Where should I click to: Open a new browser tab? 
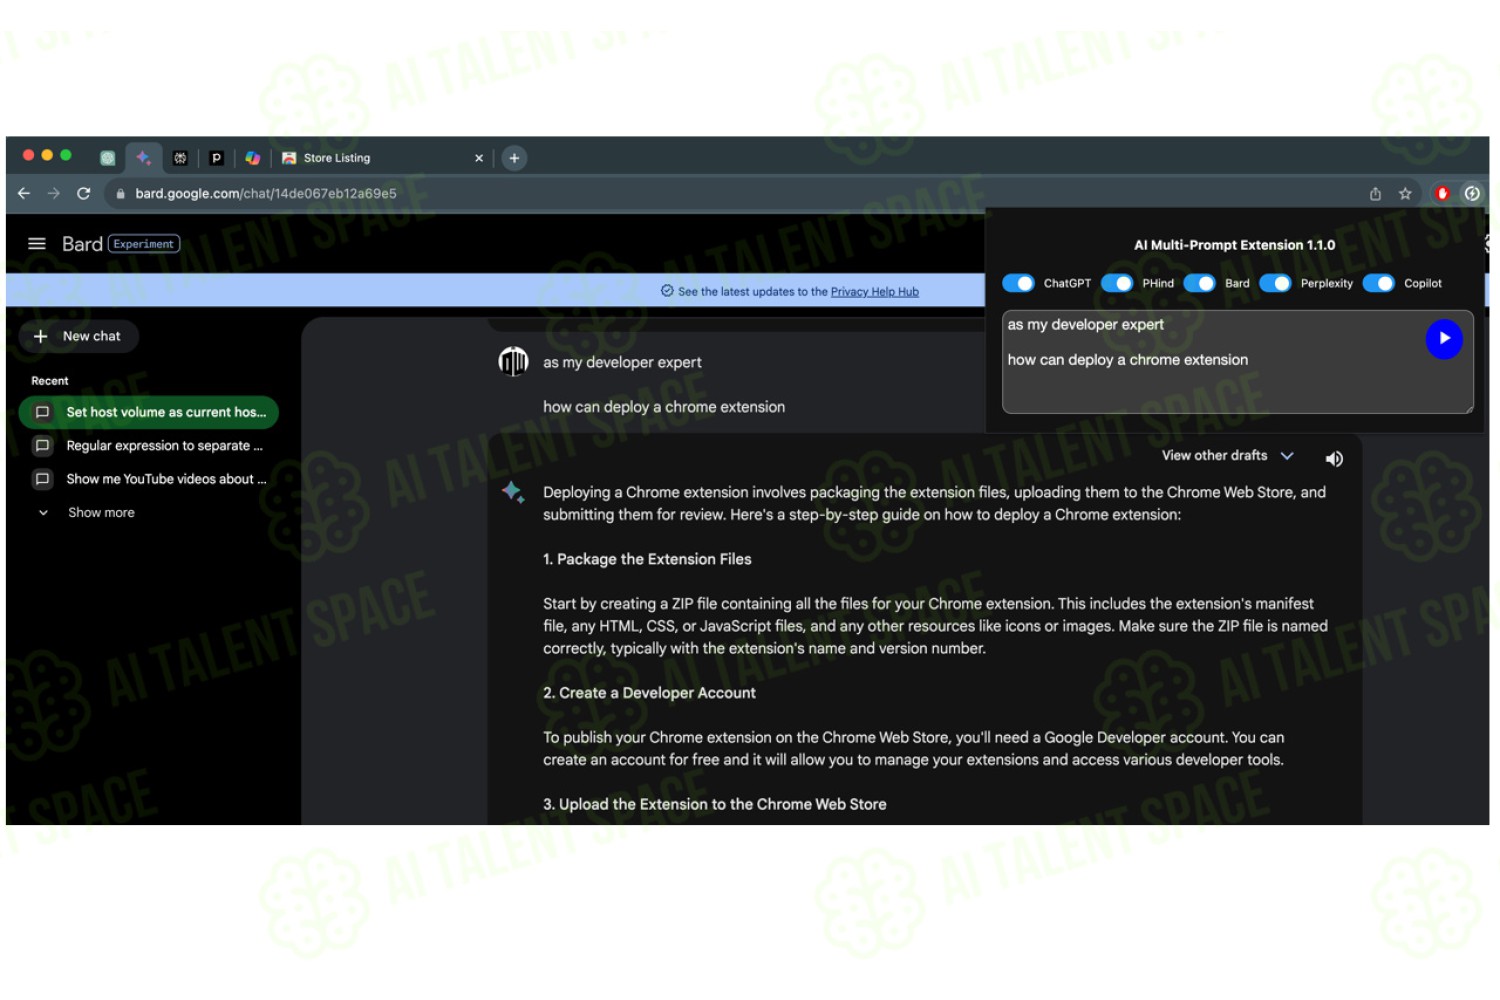click(x=514, y=158)
